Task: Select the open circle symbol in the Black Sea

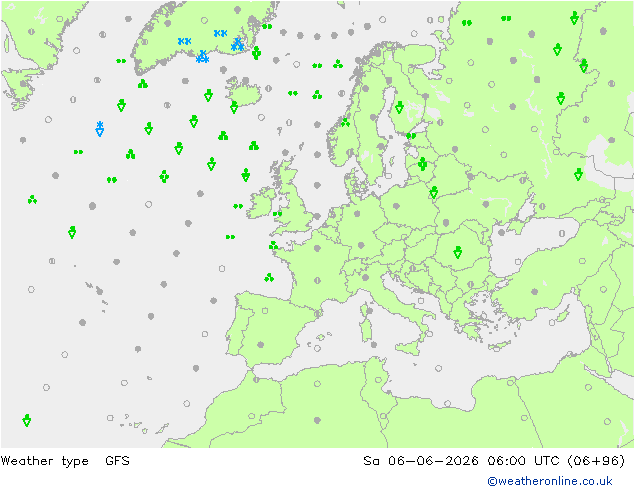Action: click(562, 233)
